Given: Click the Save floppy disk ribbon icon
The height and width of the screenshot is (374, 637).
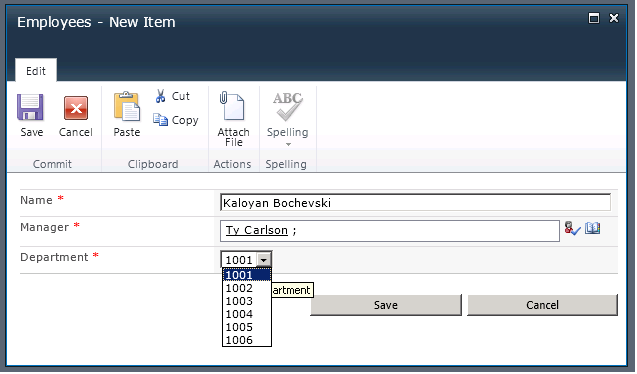Looking at the screenshot, I should pyautogui.click(x=30, y=107).
